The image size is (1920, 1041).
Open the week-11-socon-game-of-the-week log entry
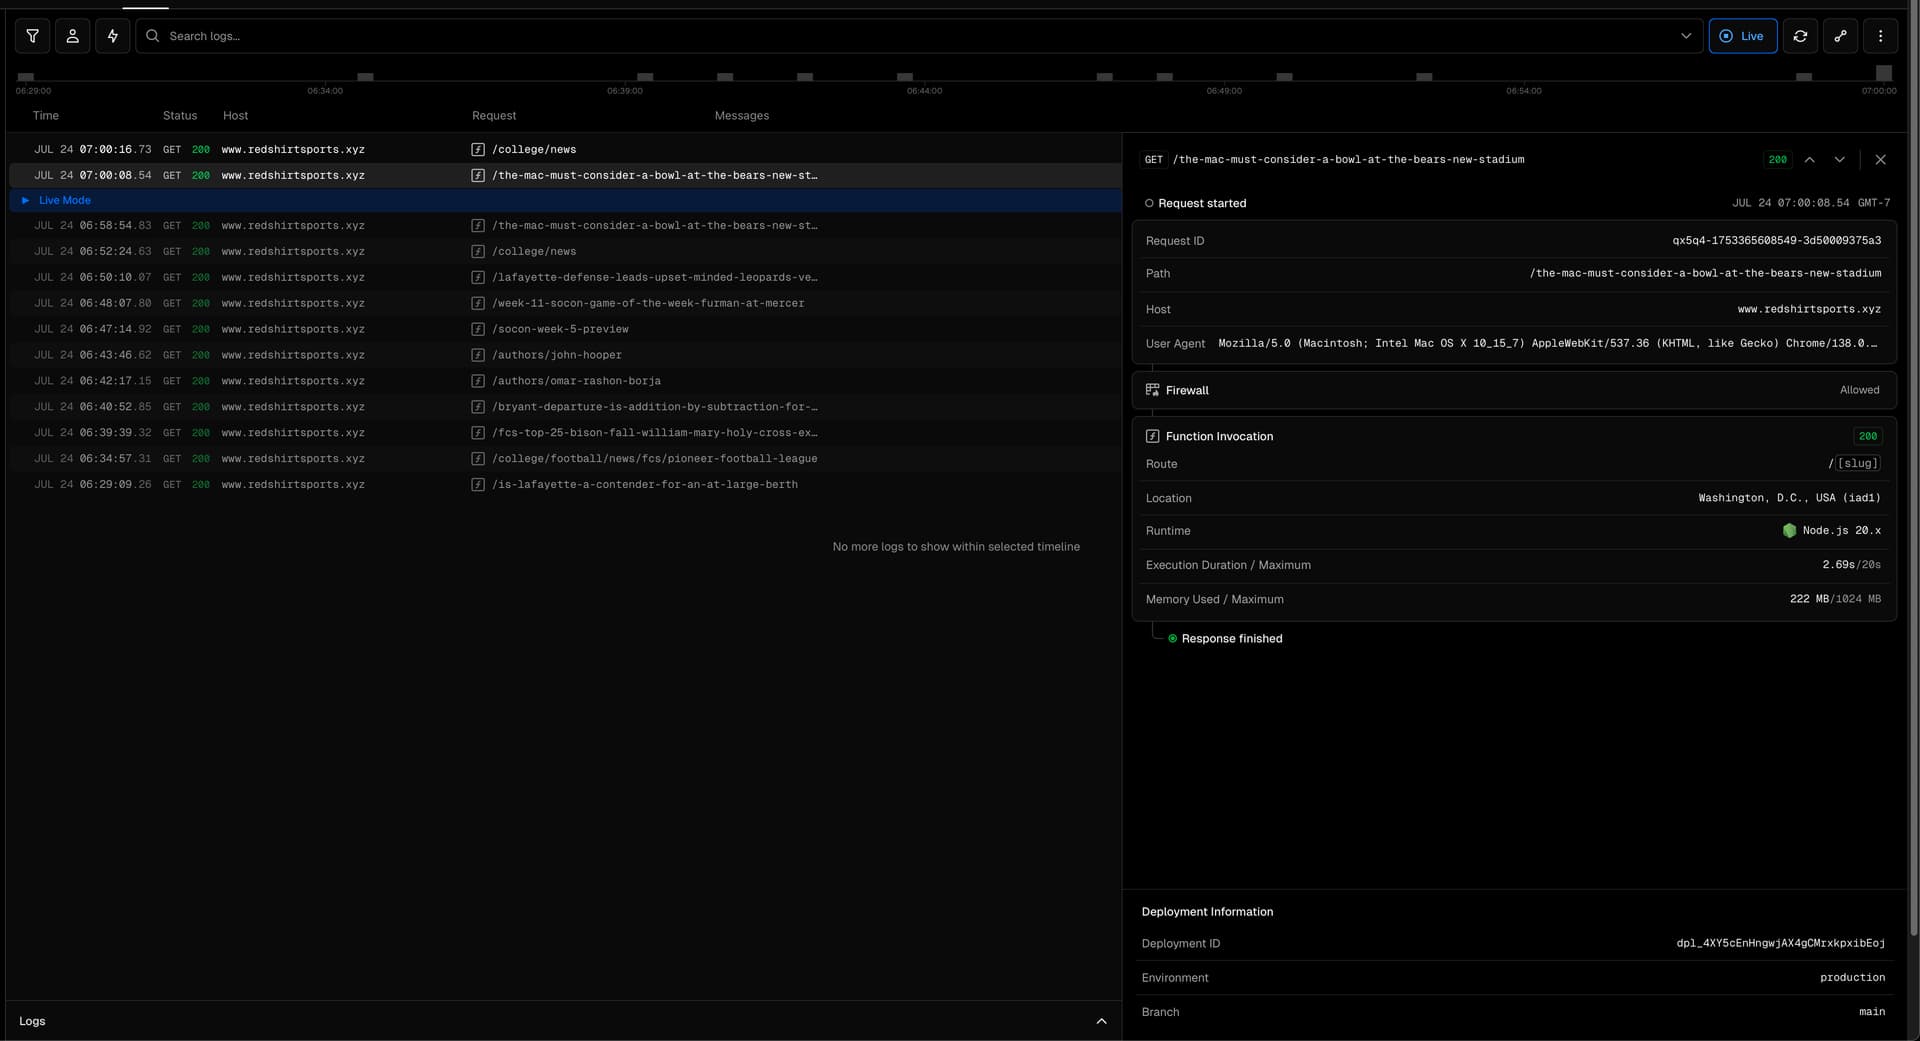(x=564, y=304)
